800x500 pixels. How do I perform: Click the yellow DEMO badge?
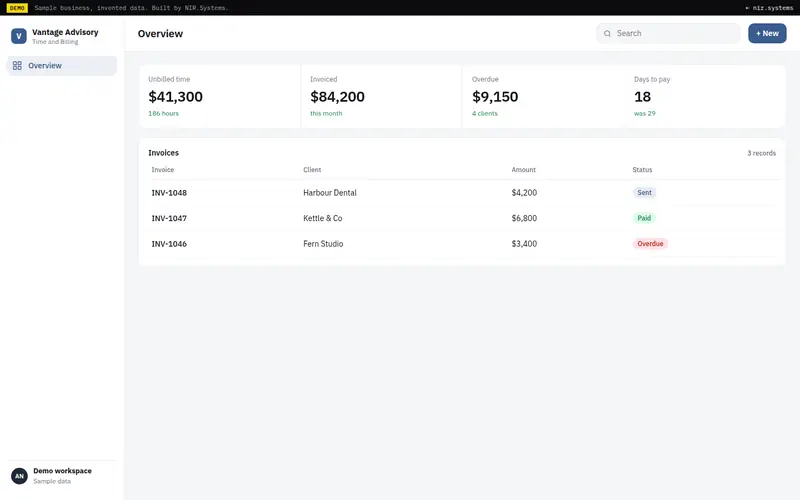coord(17,8)
